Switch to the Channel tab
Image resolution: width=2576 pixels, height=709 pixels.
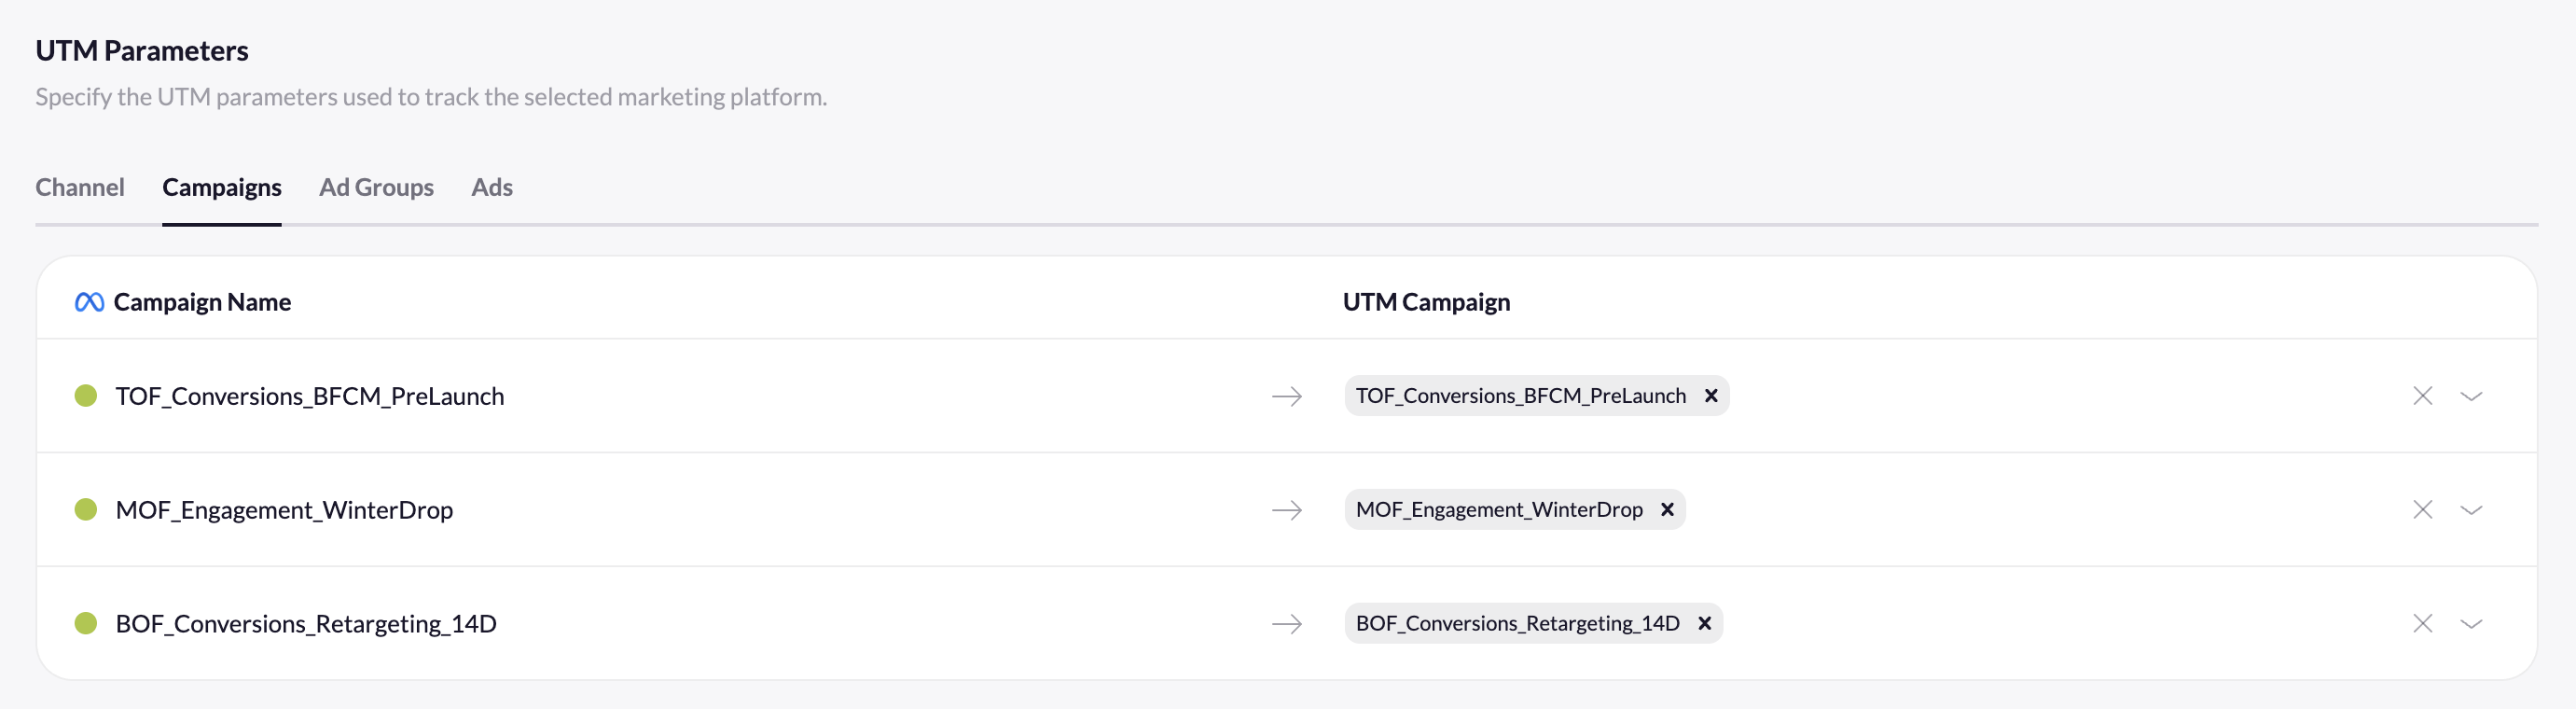[80, 187]
